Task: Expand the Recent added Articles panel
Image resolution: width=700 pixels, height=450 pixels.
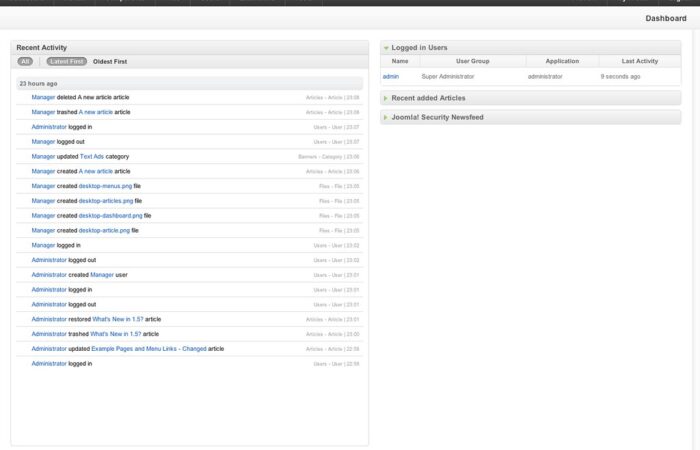Action: point(427,98)
